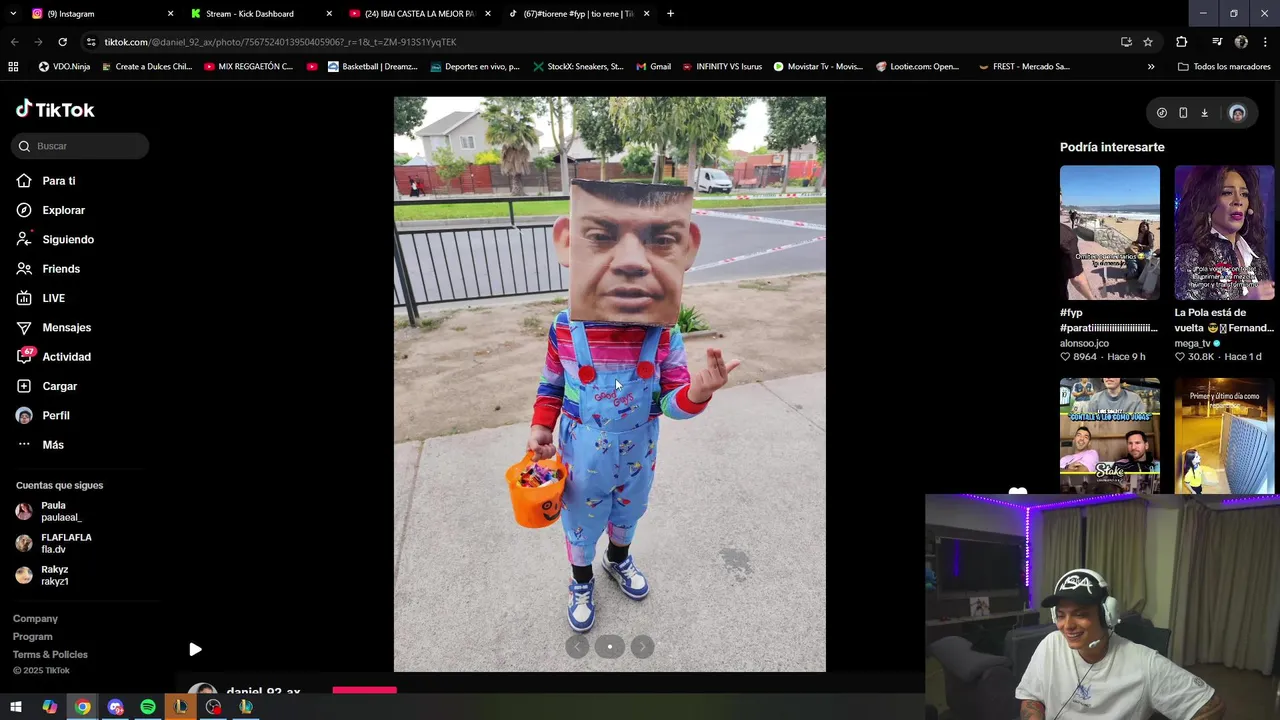Open the Gmail bookmark
This screenshot has width=1280, height=720.
(653, 67)
